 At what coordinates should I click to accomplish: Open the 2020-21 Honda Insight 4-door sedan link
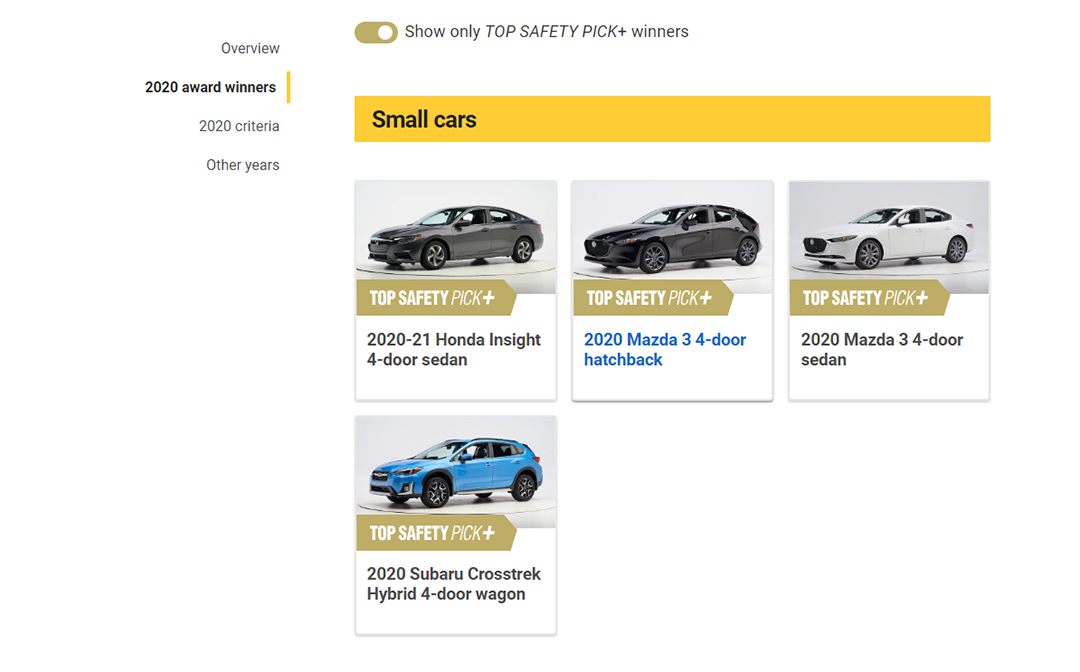454,350
